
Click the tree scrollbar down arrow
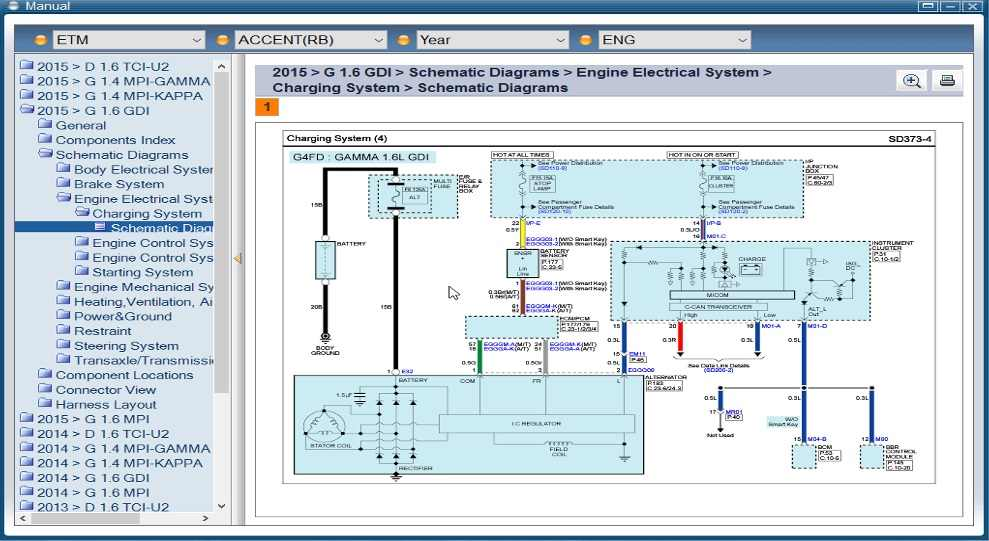coord(222,506)
